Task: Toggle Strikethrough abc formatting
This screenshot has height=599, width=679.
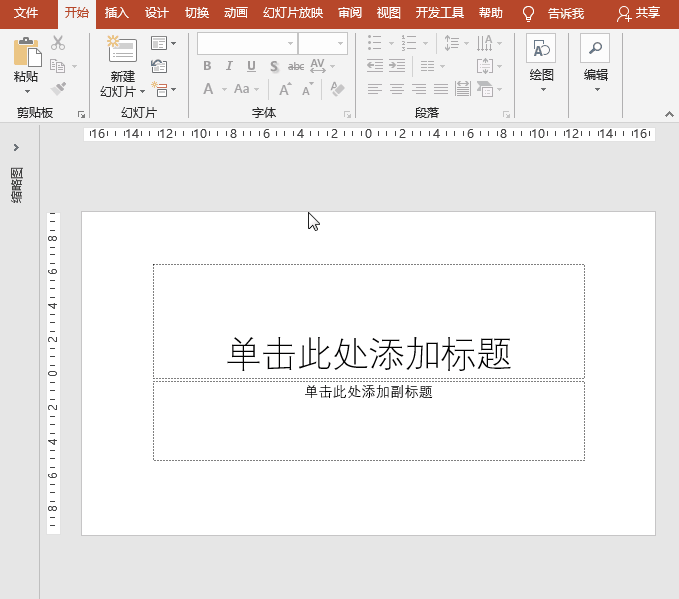Action: (296, 66)
